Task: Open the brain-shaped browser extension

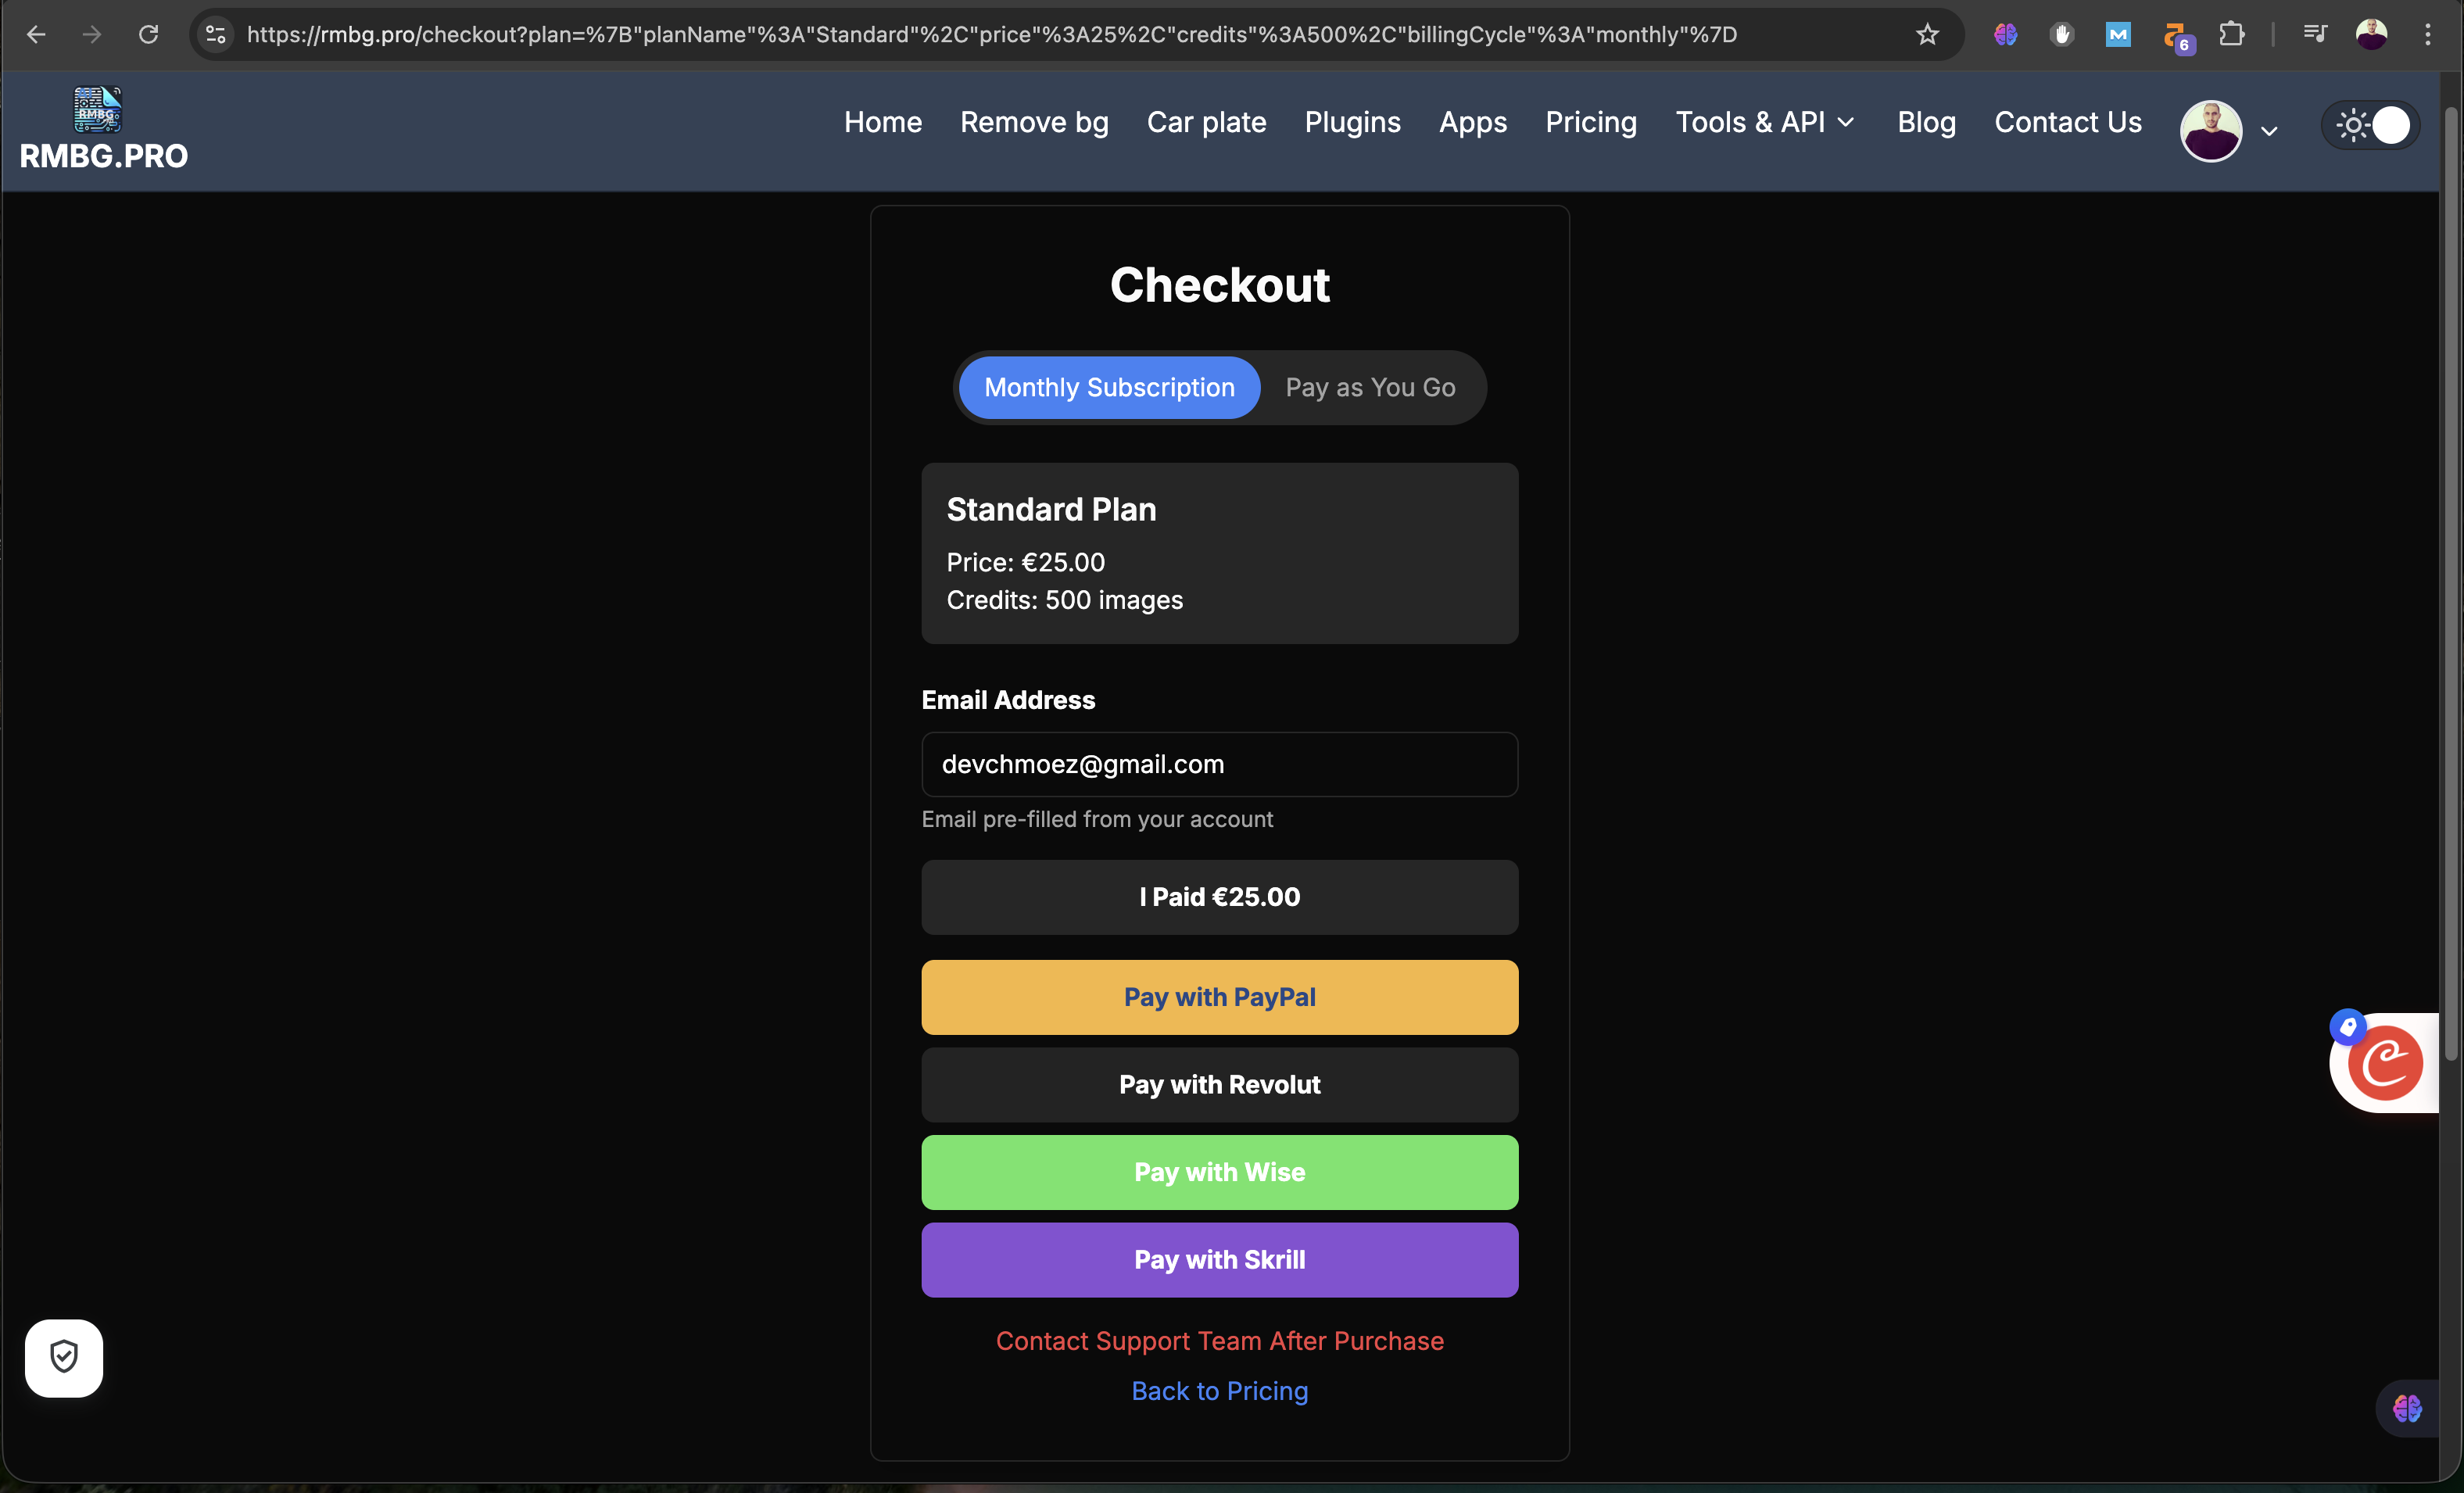Action: tap(2004, 34)
